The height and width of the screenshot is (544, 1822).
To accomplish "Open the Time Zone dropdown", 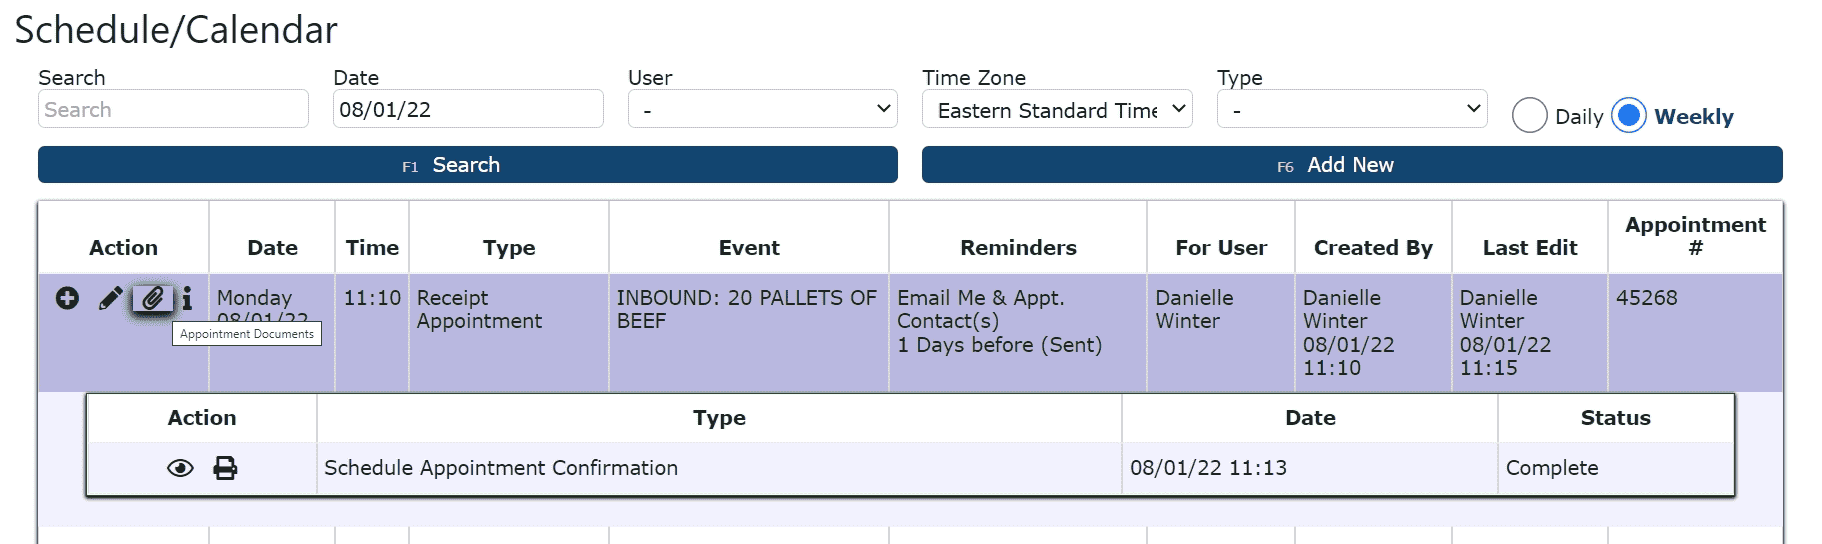I will [x=1057, y=109].
